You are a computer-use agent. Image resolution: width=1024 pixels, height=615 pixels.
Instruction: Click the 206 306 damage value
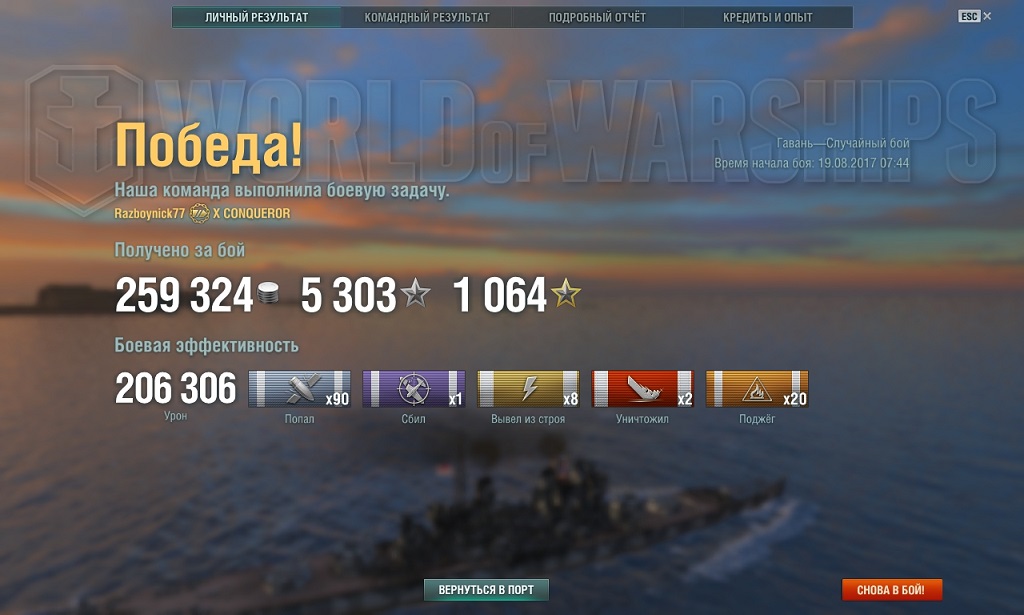tap(176, 388)
